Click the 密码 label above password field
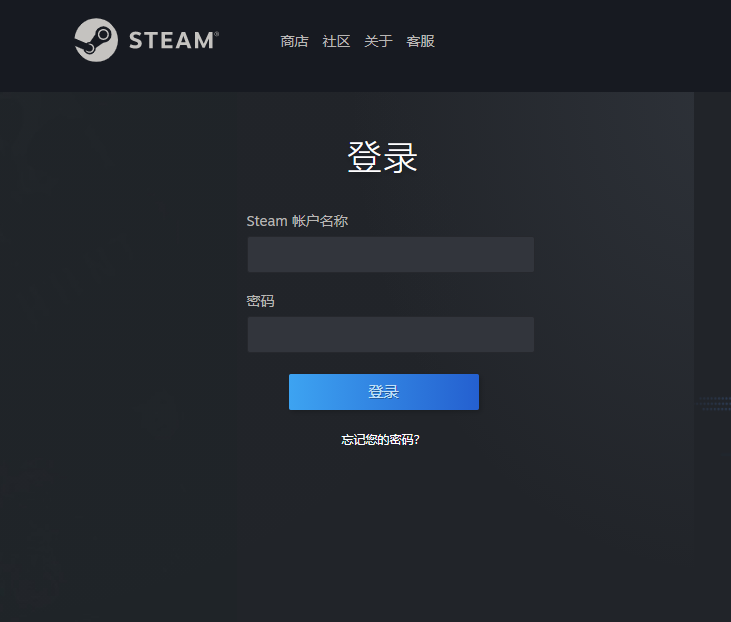Viewport: 731px width, 622px height. click(260, 301)
